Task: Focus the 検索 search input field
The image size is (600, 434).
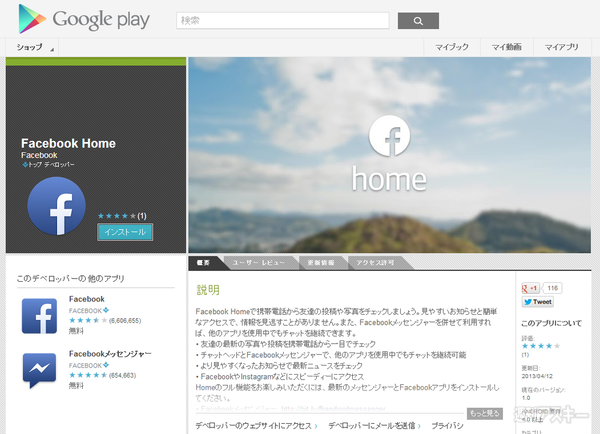Action: (283, 21)
